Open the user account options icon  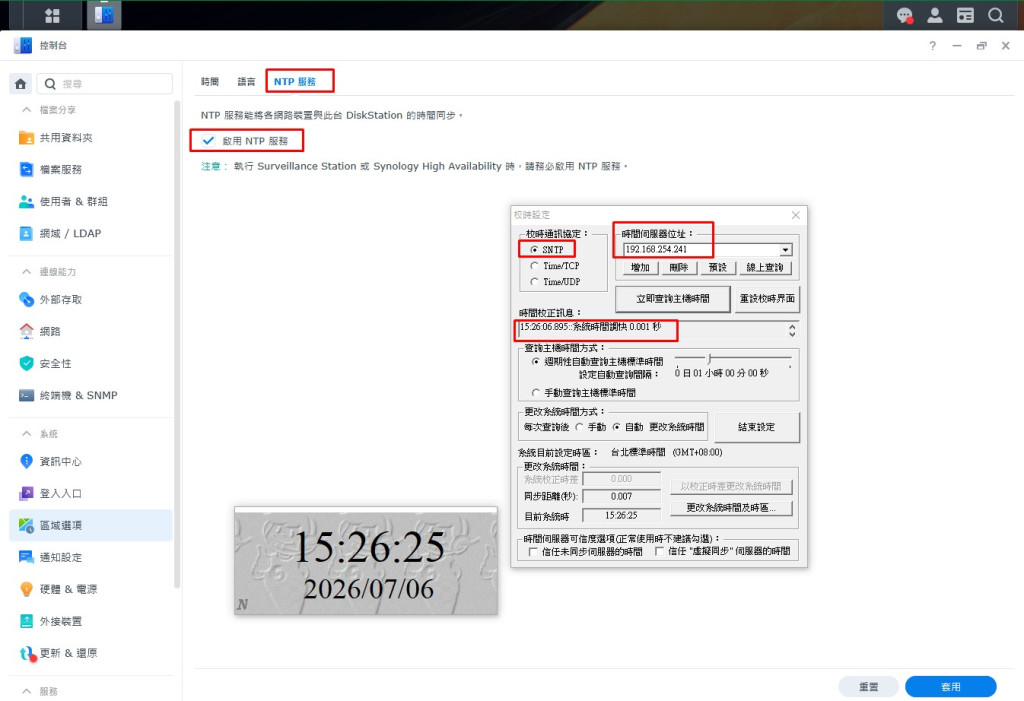pos(935,15)
